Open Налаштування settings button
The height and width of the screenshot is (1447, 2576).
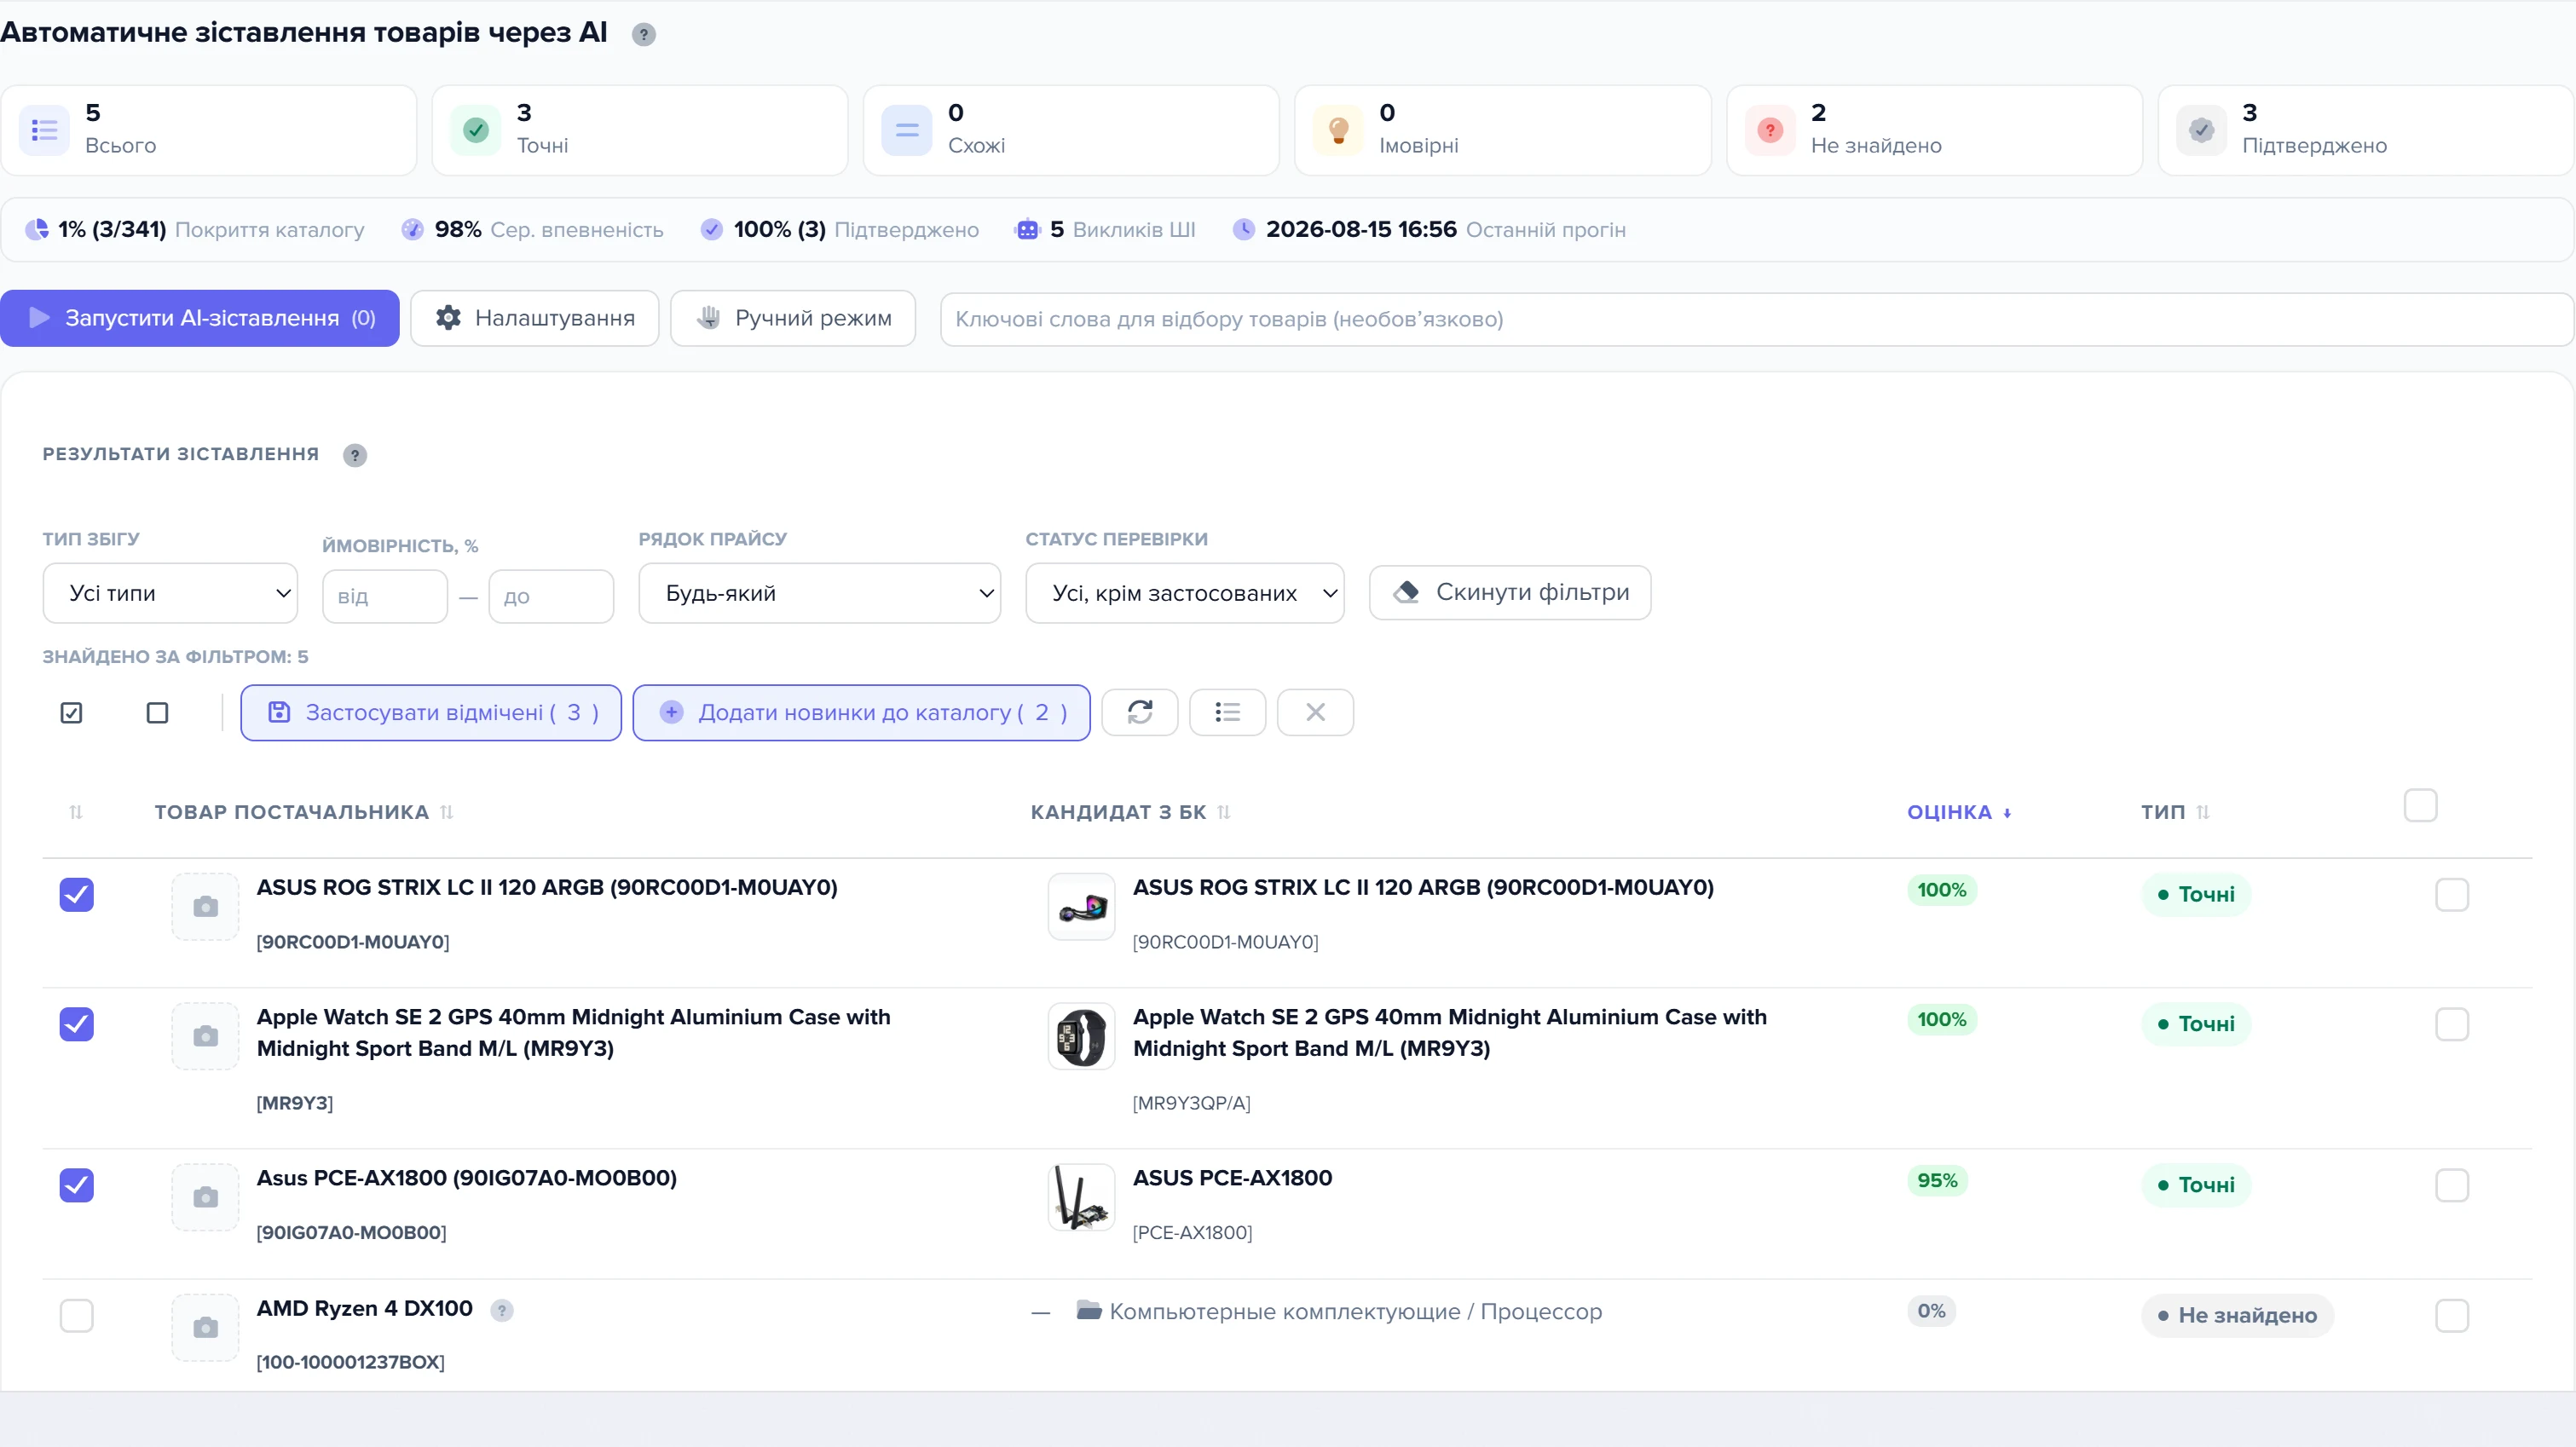(x=535, y=318)
